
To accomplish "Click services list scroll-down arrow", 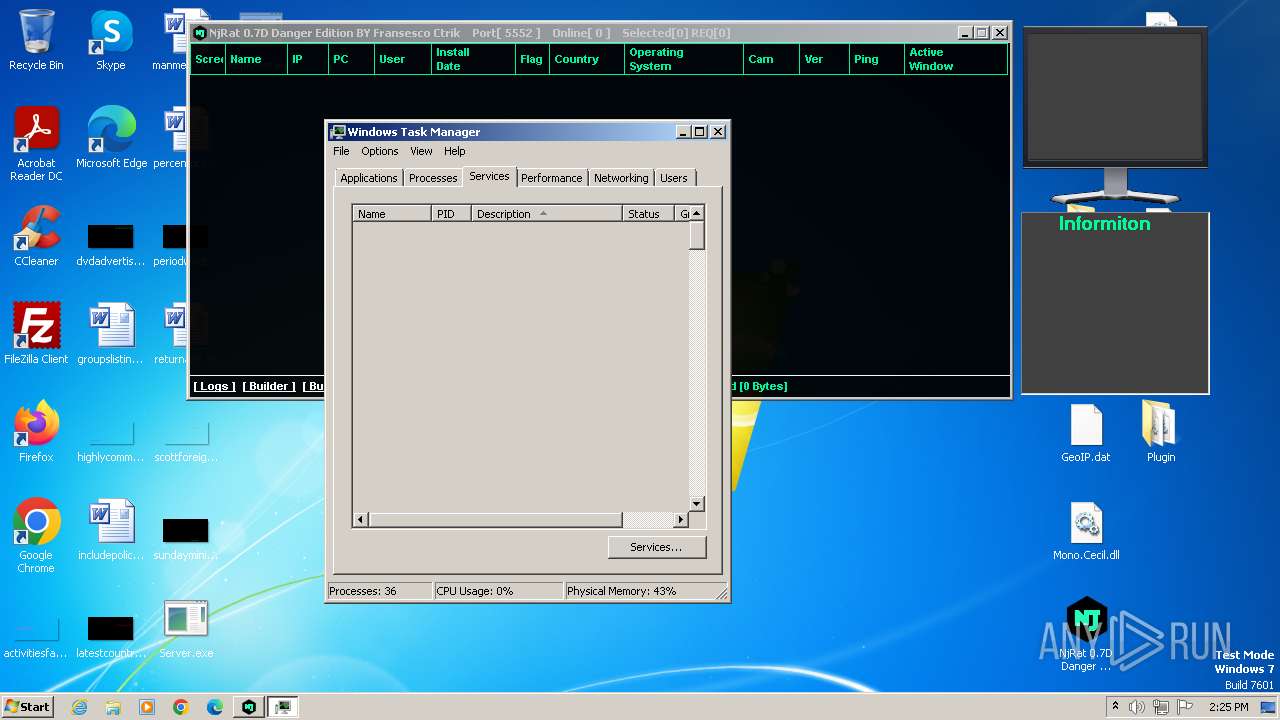I will pyautogui.click(x=697, y=504).
